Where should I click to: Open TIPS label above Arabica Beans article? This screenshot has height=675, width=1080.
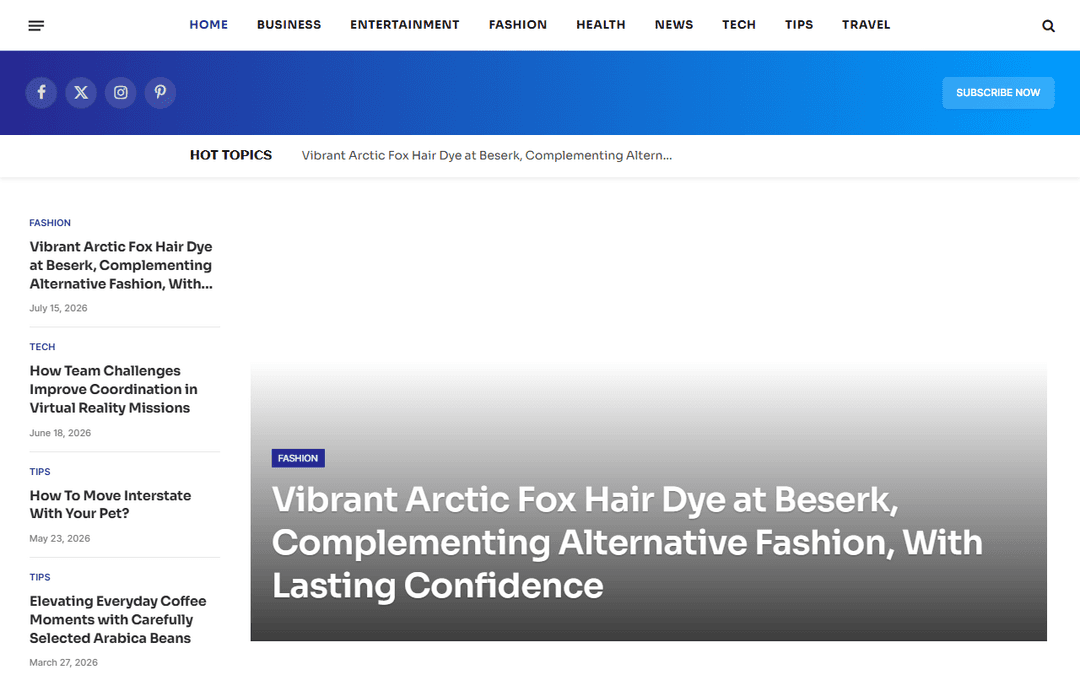[40, 577]
